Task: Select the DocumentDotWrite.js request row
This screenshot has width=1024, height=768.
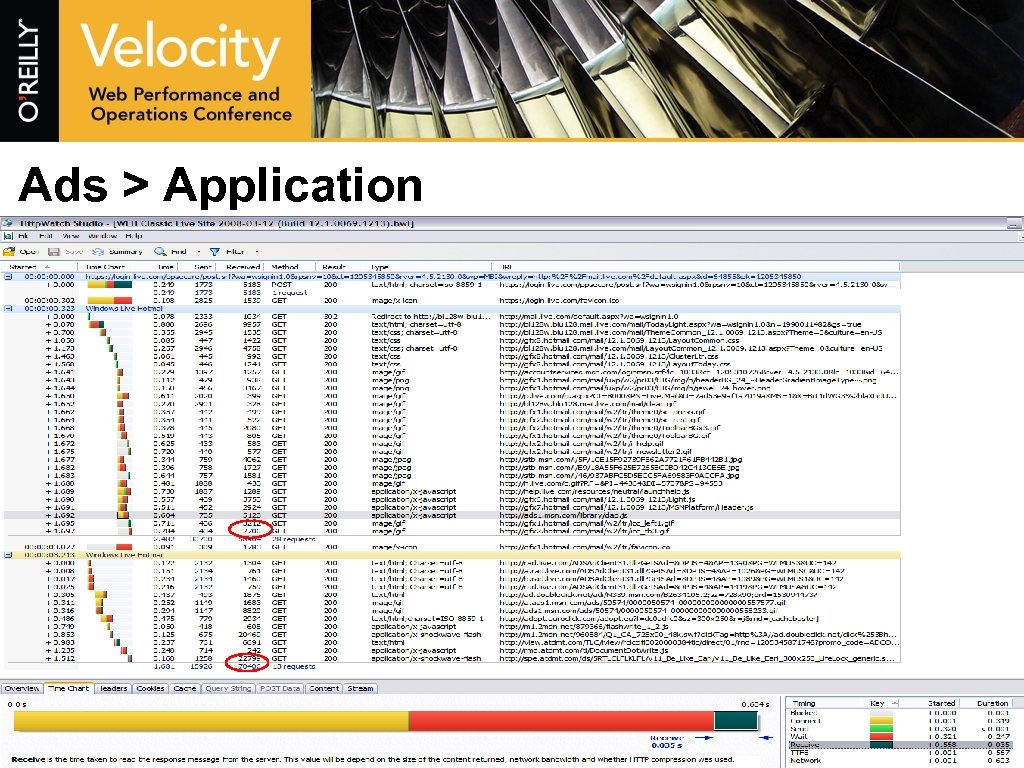Action: coord(452,650)
